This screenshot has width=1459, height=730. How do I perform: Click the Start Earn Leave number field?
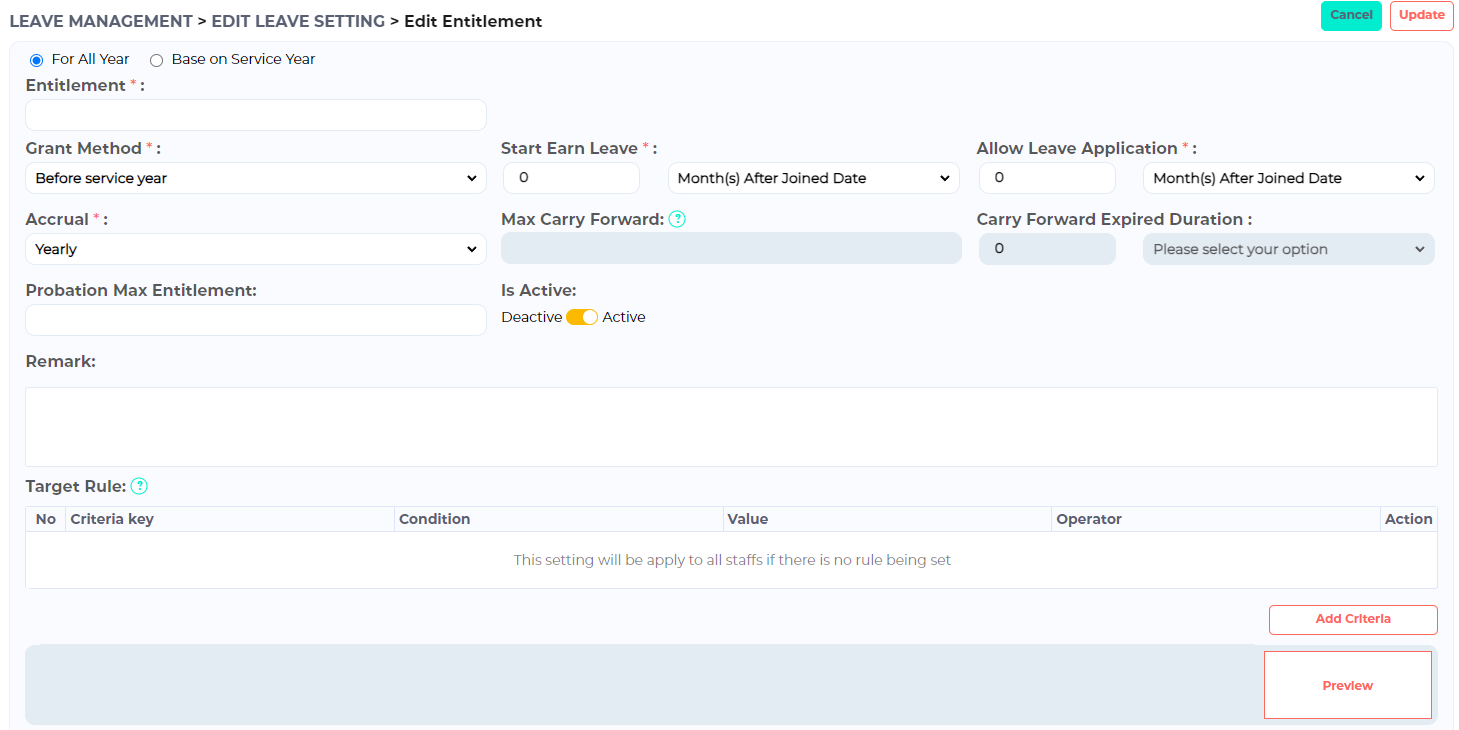571,178
